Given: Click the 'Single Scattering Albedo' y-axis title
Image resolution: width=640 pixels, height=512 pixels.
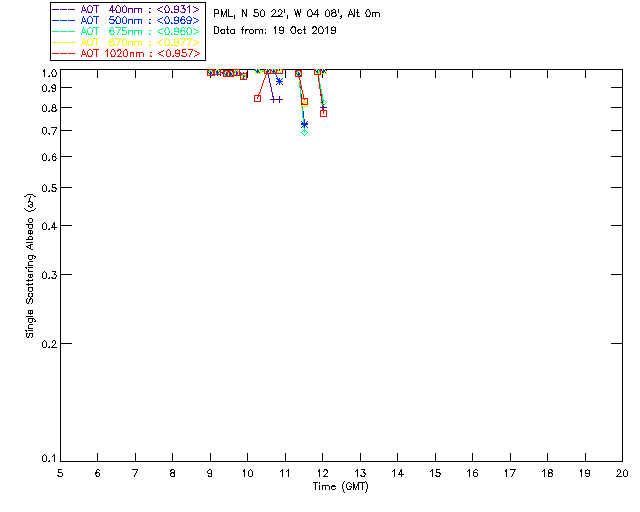Looking at the screenshot, I should [30, 266].
